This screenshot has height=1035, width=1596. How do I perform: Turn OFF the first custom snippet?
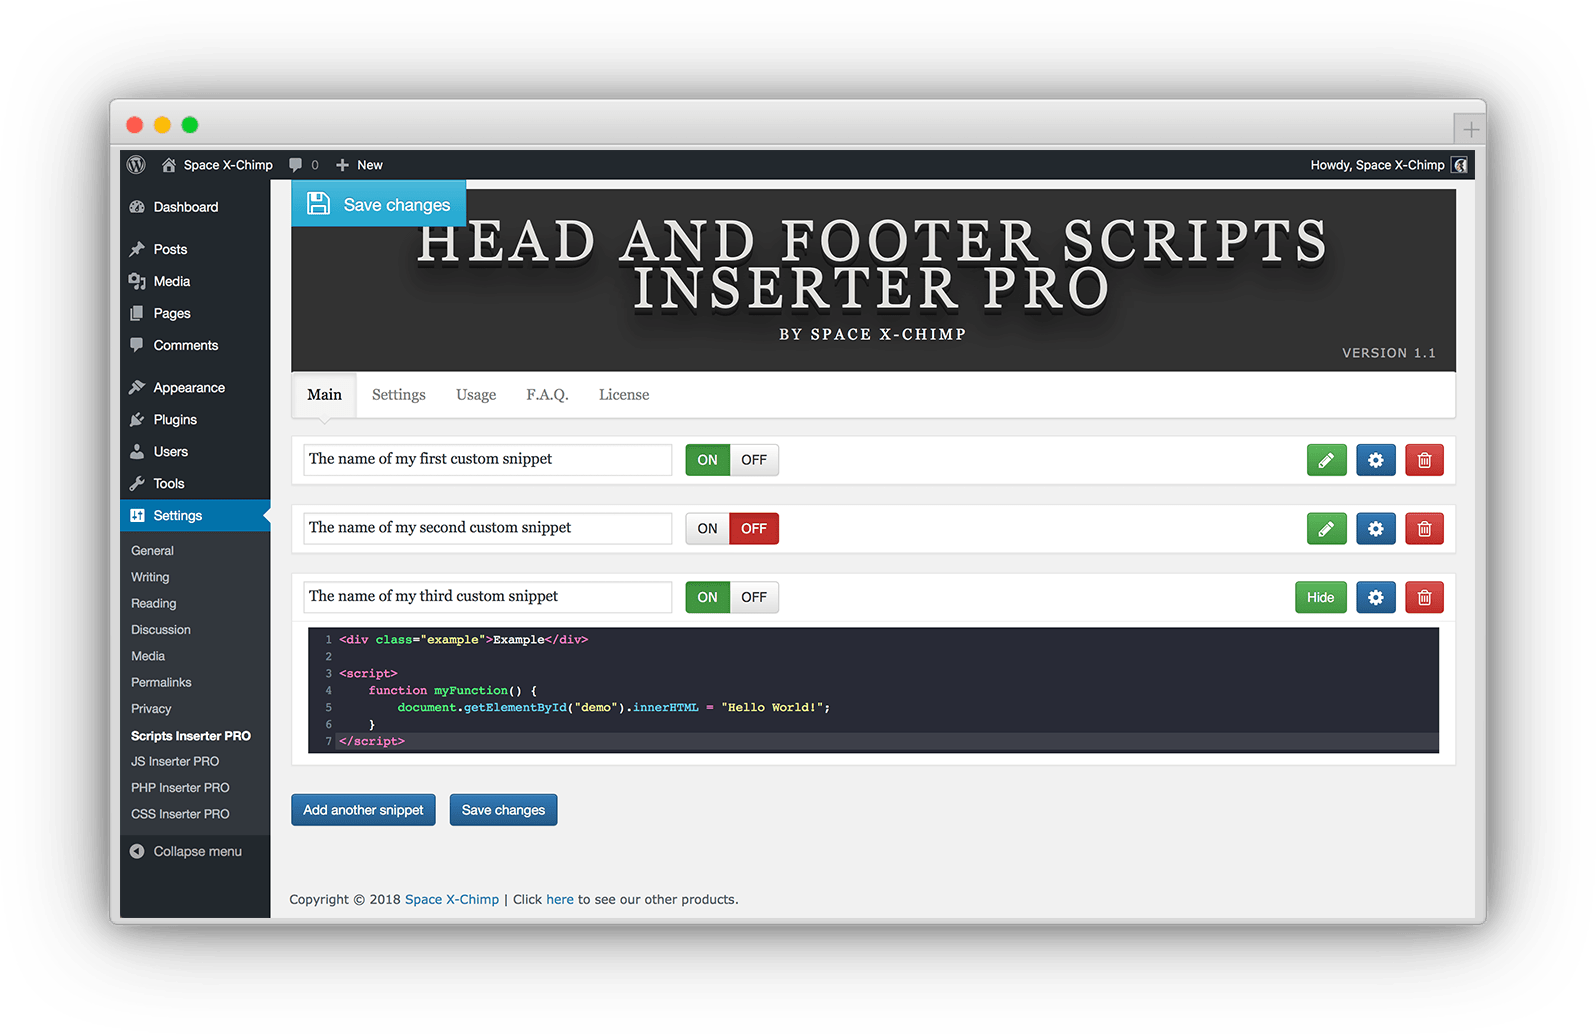click(754, 460)
